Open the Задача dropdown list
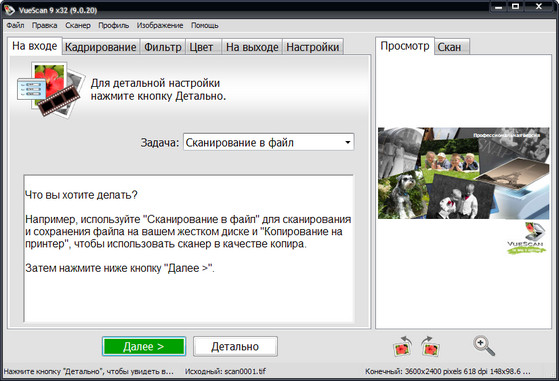This screenshot has height=381, width=559. tap(268, 142)
